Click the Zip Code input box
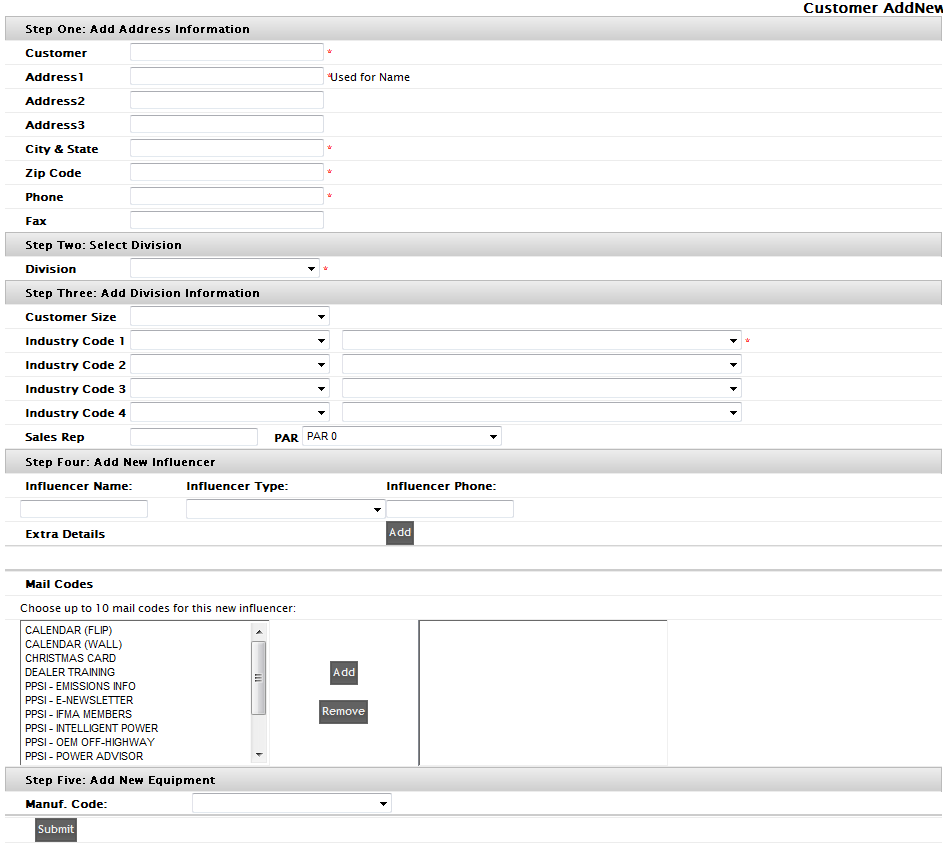 tap(227, 173)
